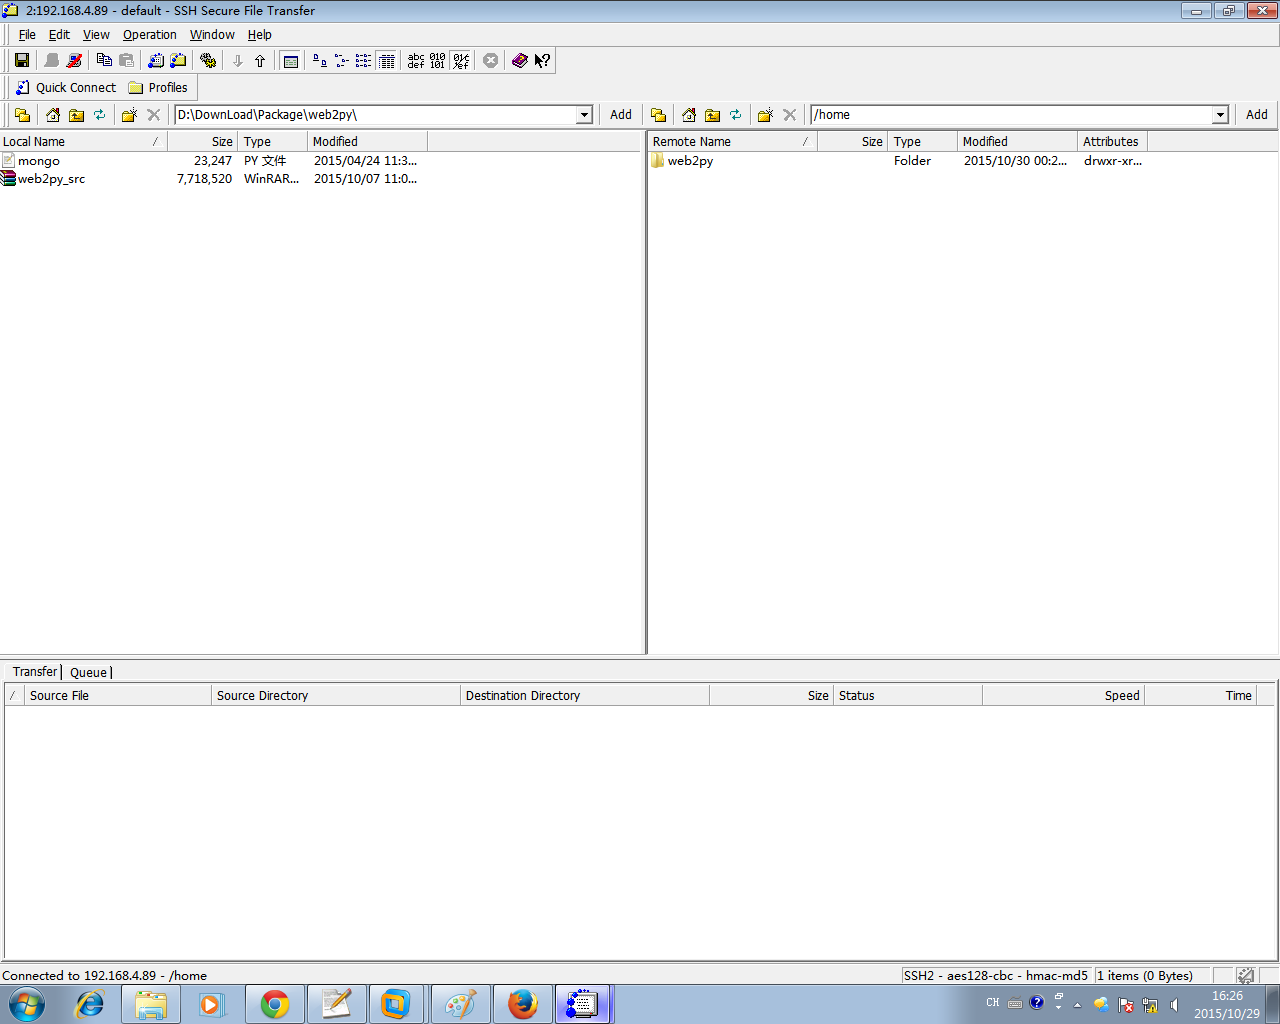Open Chrome from the taskbar
The height and width of the screenshot is (1024, 1280).
pos(274,1004)
